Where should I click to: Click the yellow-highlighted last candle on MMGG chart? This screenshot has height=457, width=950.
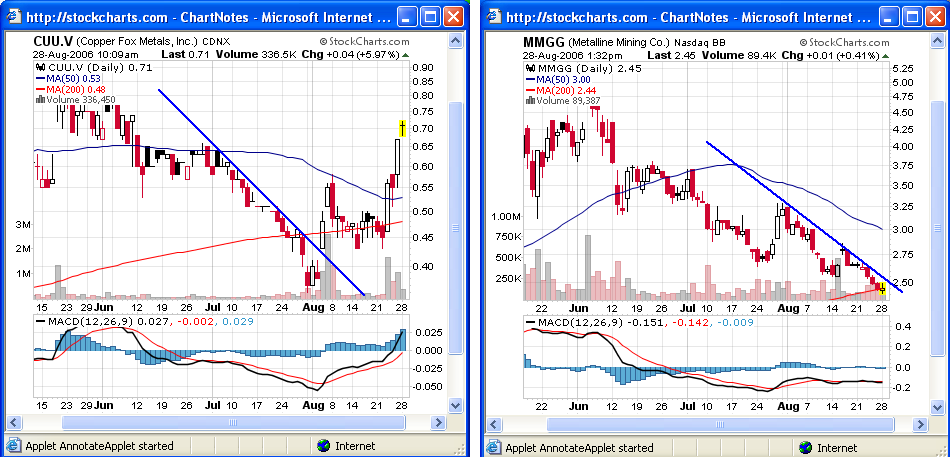click(882, 288)
